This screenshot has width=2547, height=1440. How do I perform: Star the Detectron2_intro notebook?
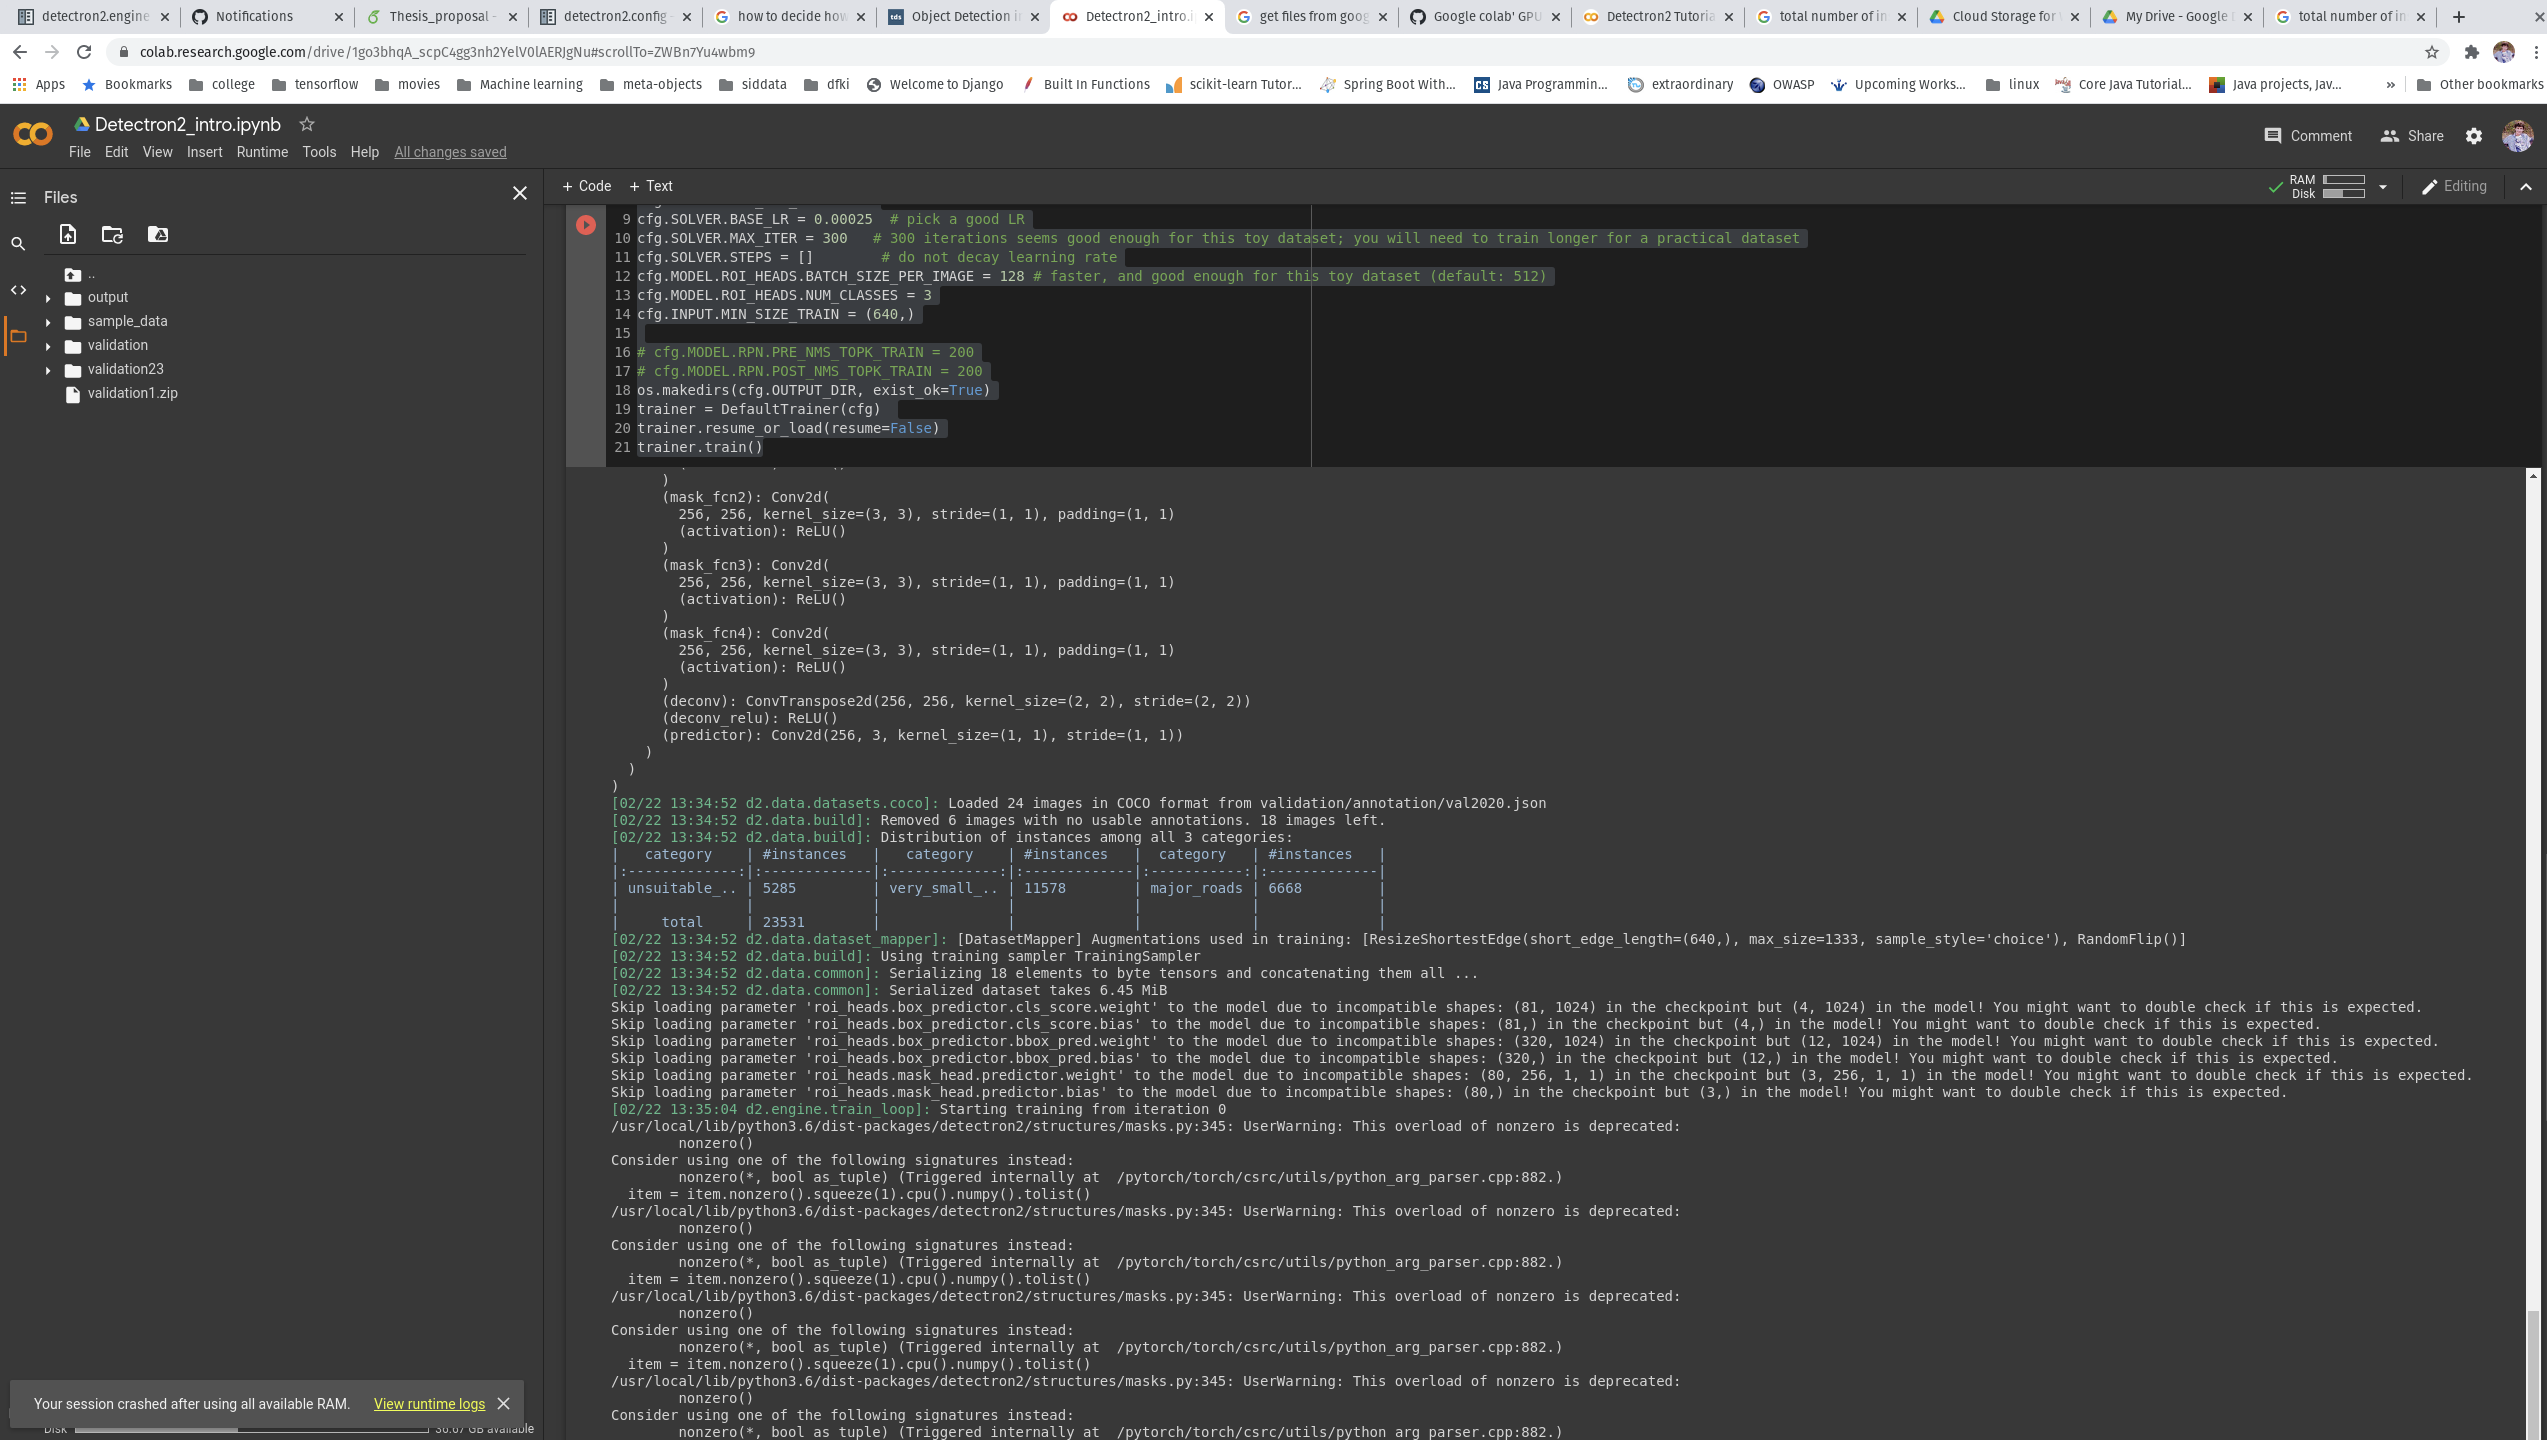[307, 124]
